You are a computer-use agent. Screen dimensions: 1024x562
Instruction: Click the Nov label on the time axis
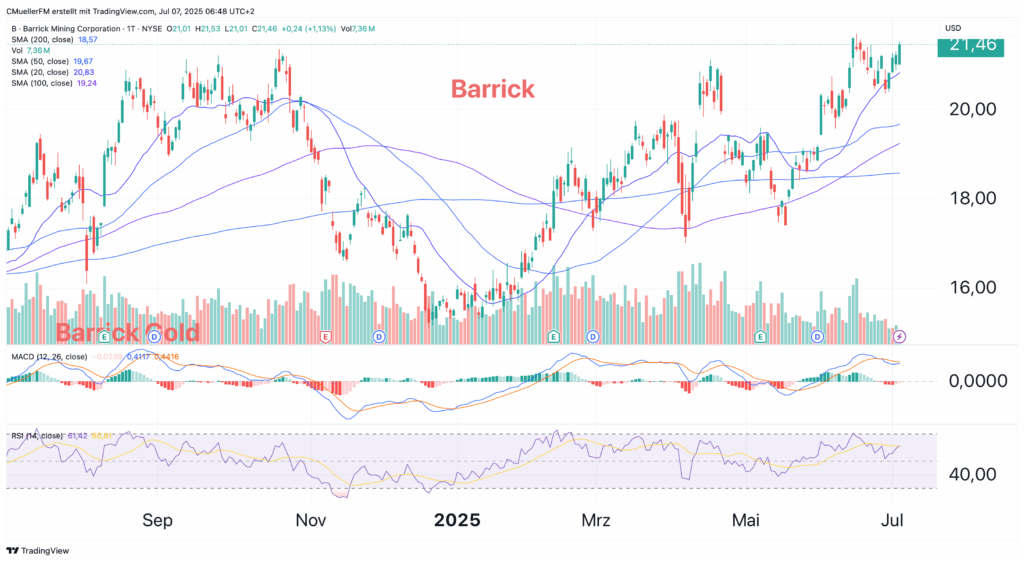click(311, 520)
